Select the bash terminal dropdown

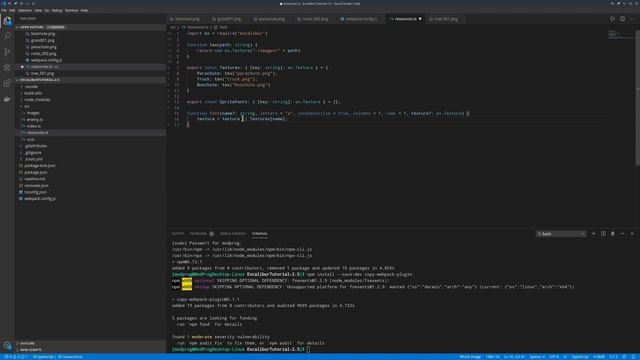point(560,234)
